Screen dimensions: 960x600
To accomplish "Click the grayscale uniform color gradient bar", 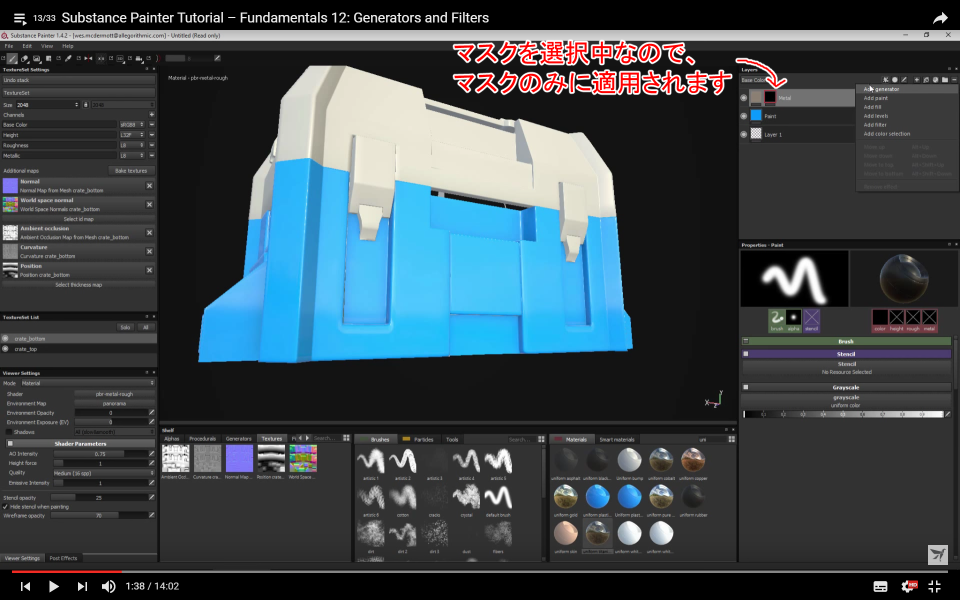I will coord(843,414).
